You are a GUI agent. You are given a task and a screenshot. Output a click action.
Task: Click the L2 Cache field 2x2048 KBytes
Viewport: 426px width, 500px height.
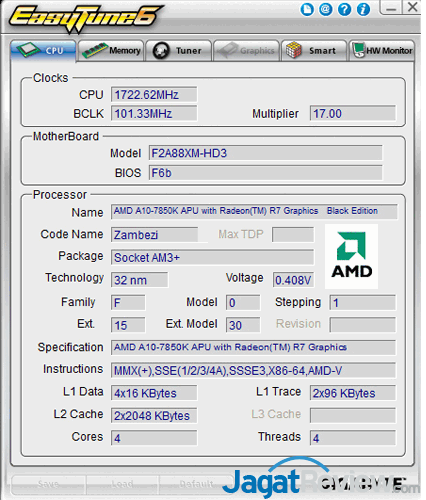coord(154,416)
